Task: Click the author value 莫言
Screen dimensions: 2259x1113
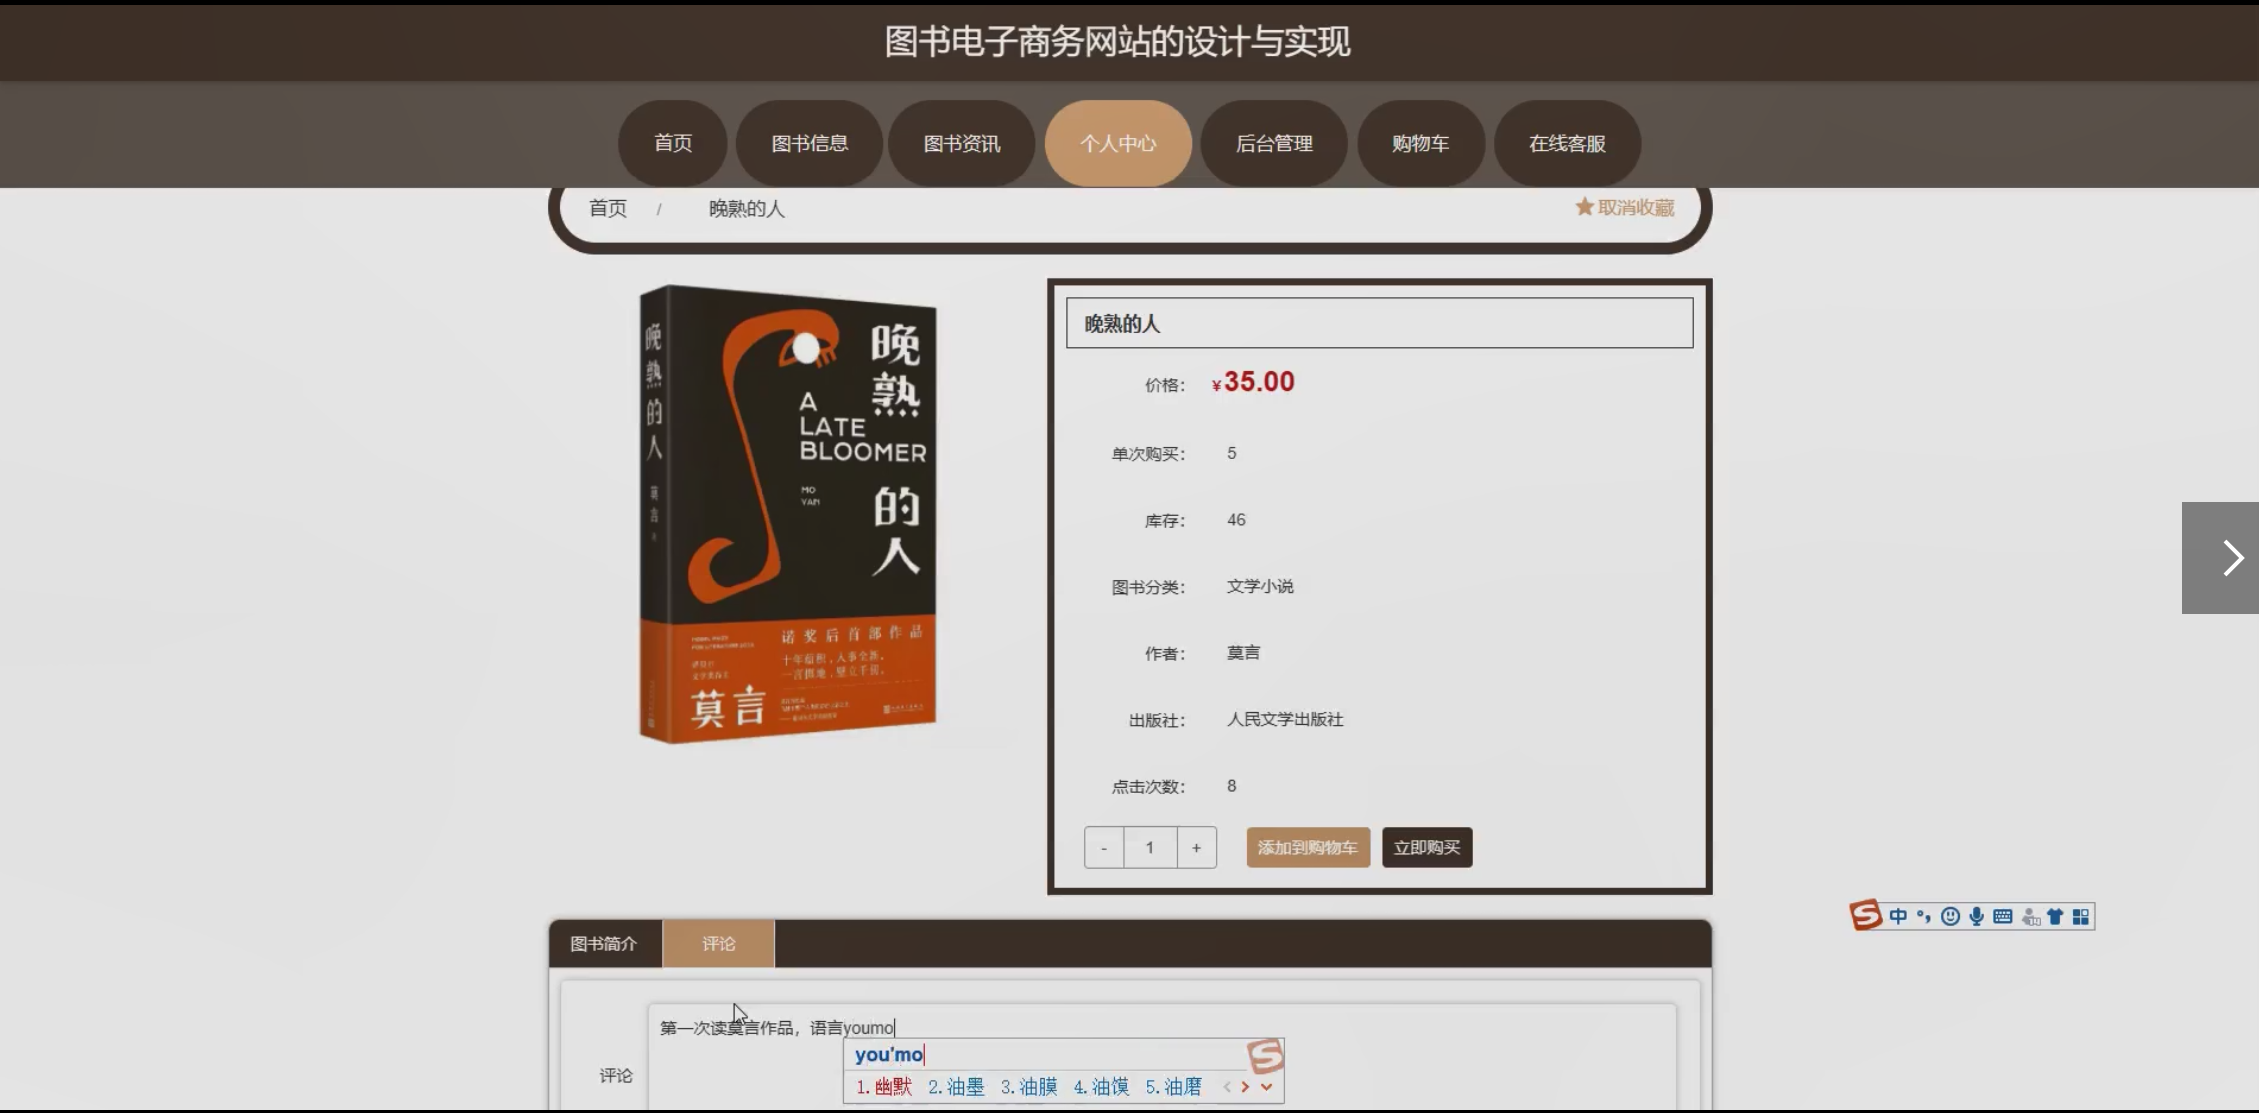Action: [x=1243, y=653]
